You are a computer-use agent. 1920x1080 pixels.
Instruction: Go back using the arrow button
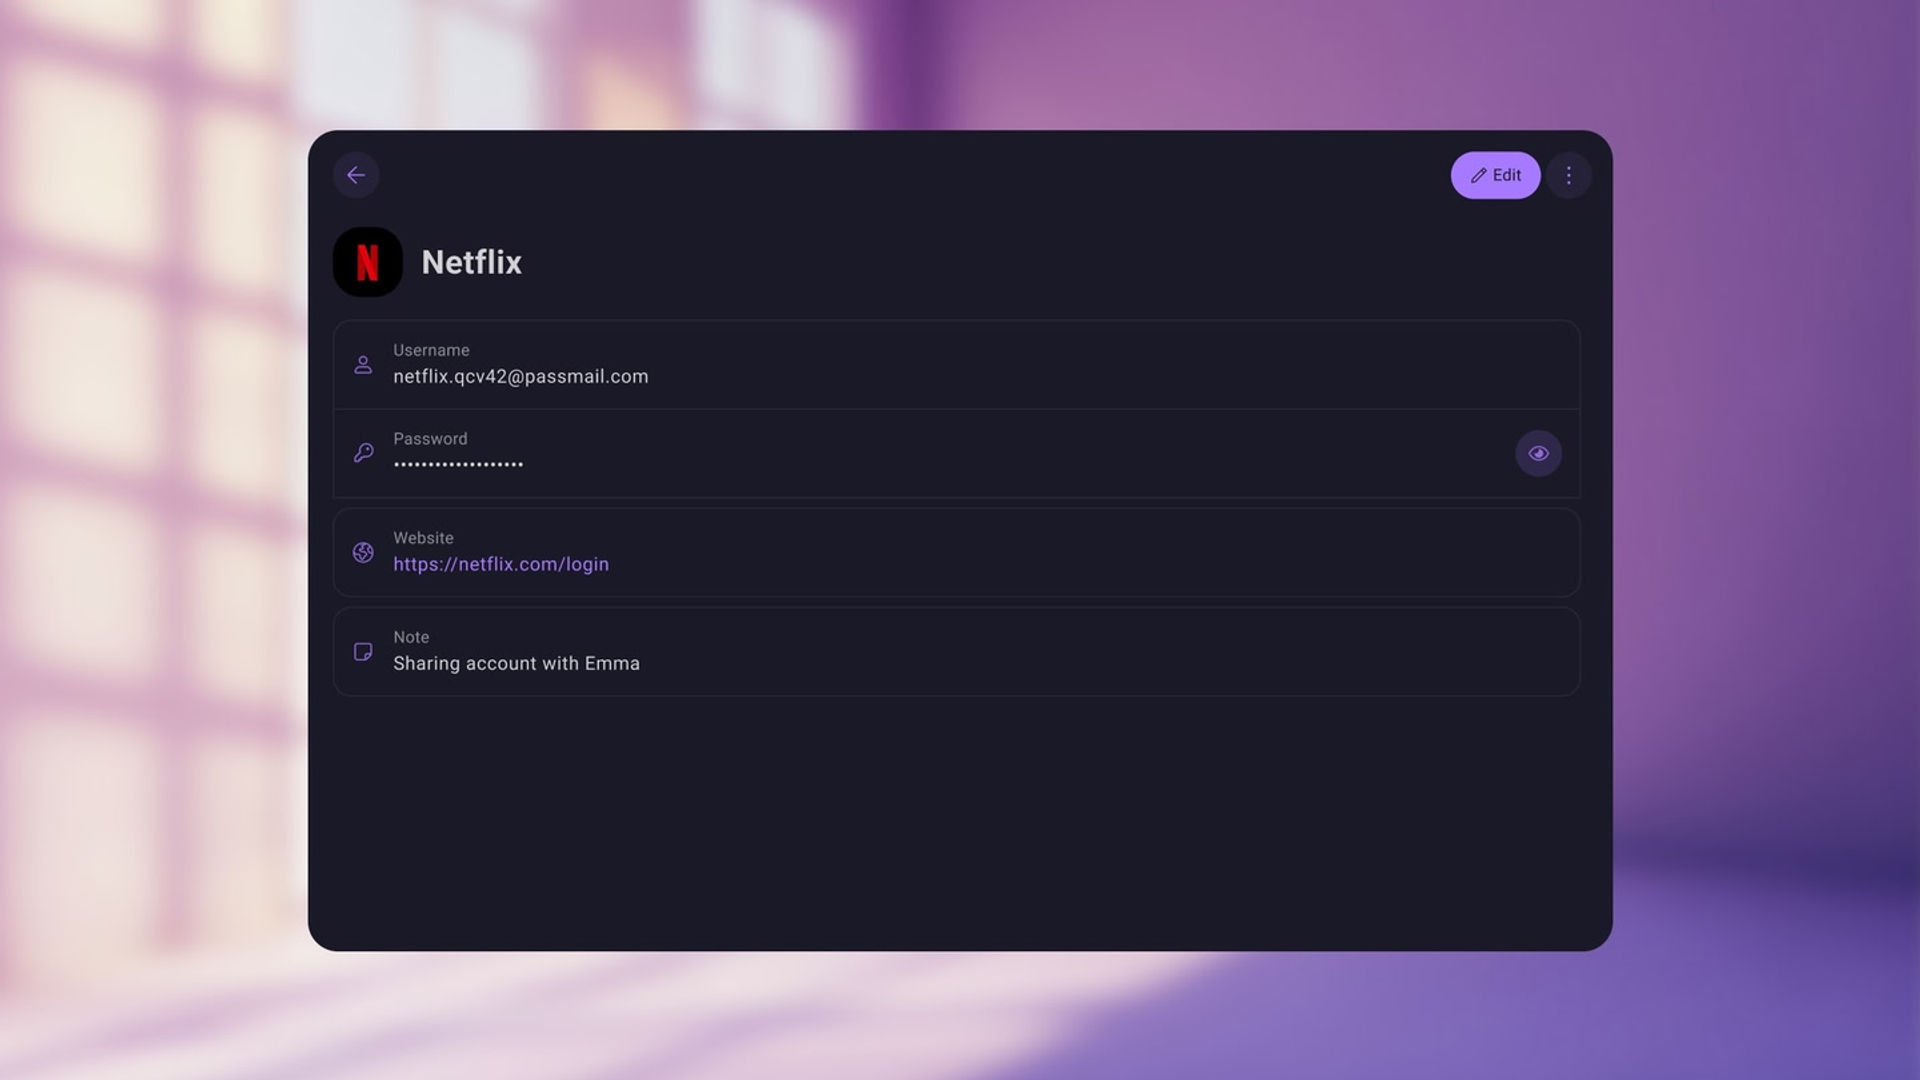[356, 175]
